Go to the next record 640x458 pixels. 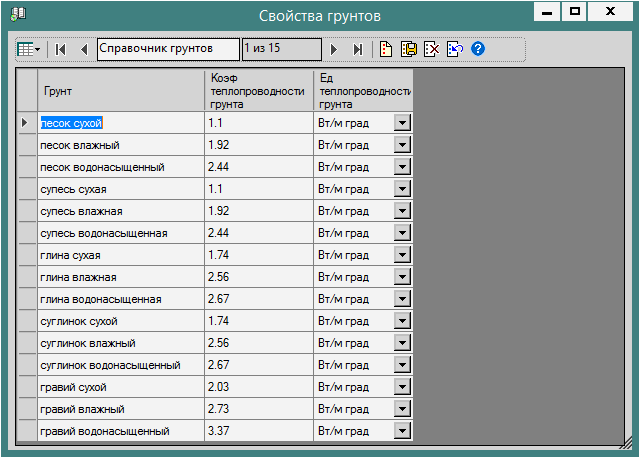click(334, 49)
